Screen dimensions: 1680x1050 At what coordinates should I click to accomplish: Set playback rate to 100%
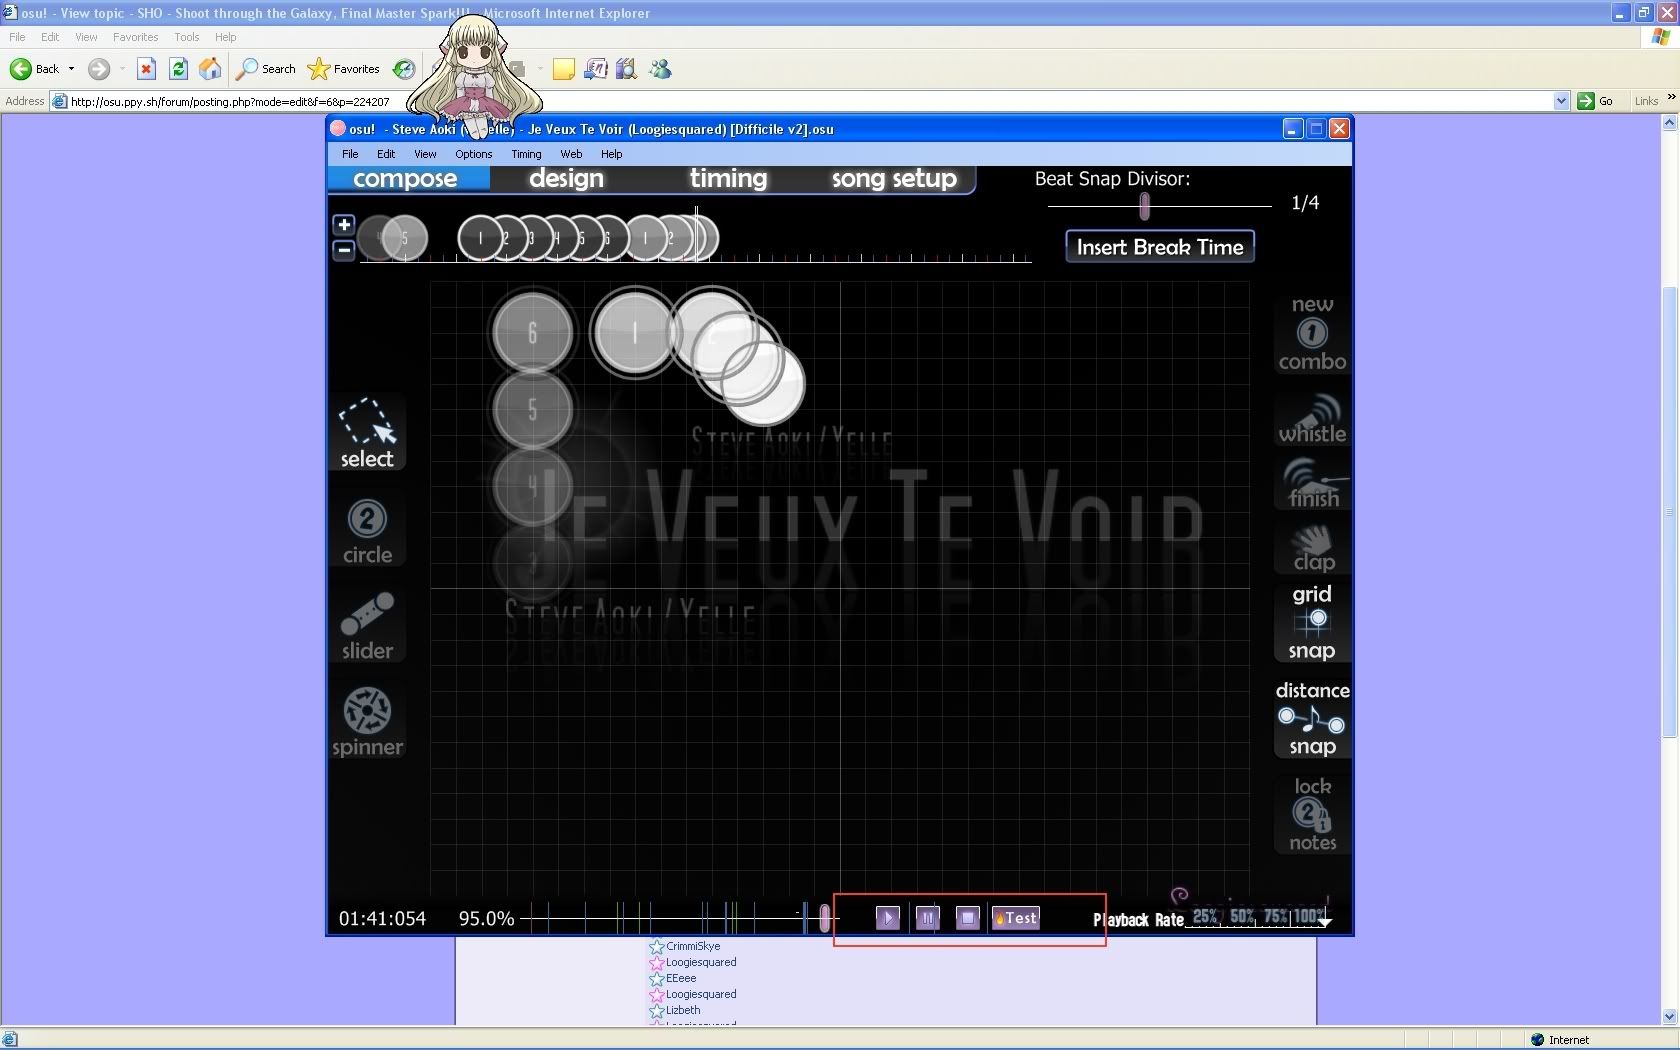coord(1311,916)
